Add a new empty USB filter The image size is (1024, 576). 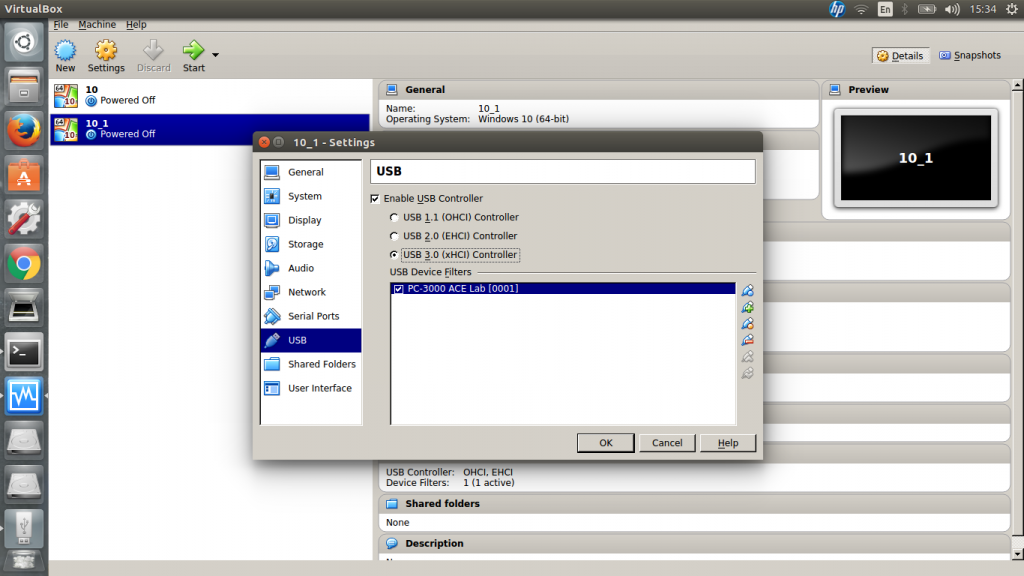[x=746, y=291]
